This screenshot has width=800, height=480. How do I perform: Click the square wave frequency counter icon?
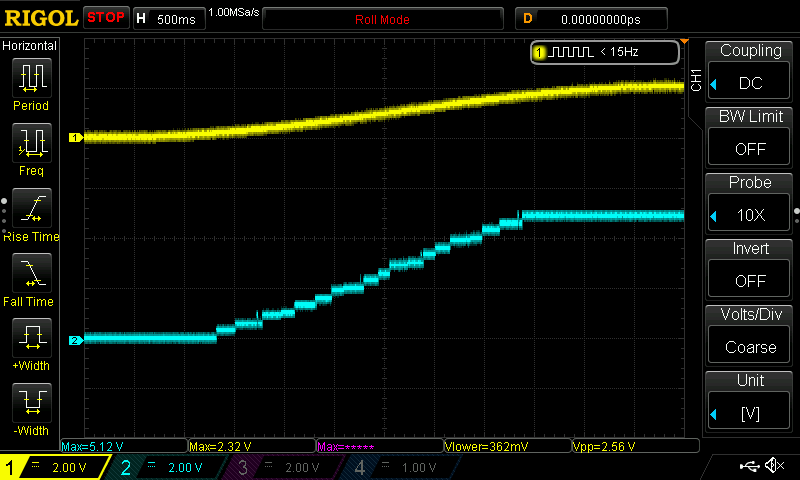[573, 52]
